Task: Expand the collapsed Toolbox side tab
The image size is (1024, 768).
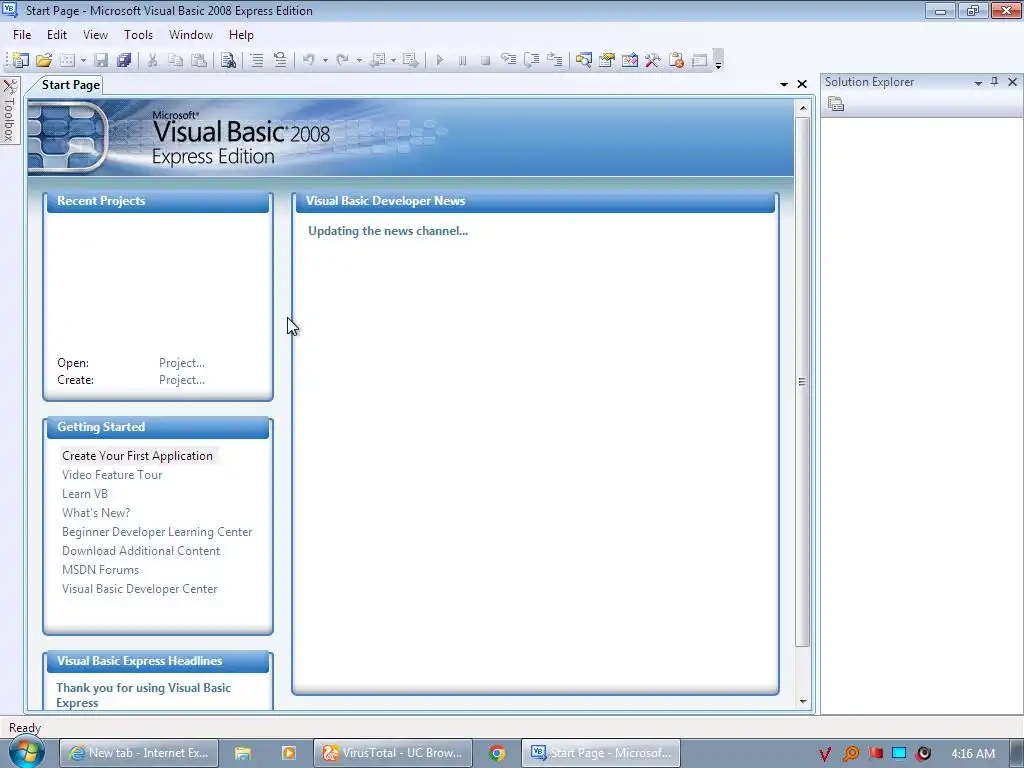Action: [x=9, y=110]
